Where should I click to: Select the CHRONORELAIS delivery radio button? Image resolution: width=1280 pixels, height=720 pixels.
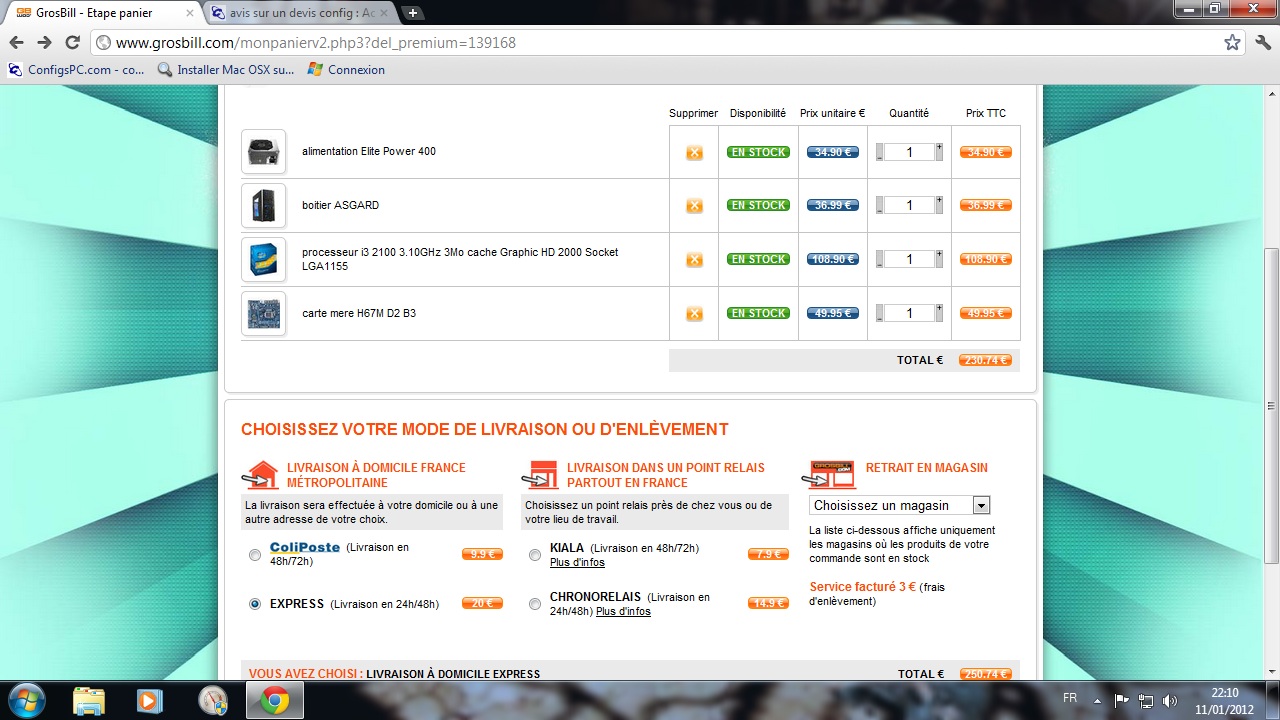535,604
